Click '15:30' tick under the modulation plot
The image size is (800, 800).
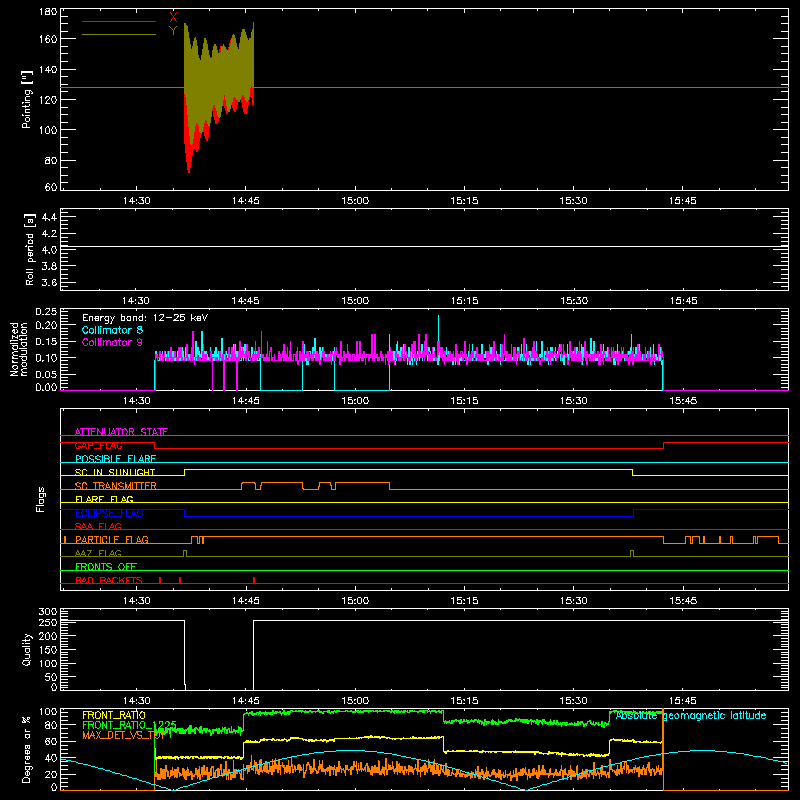coord(573,401)
